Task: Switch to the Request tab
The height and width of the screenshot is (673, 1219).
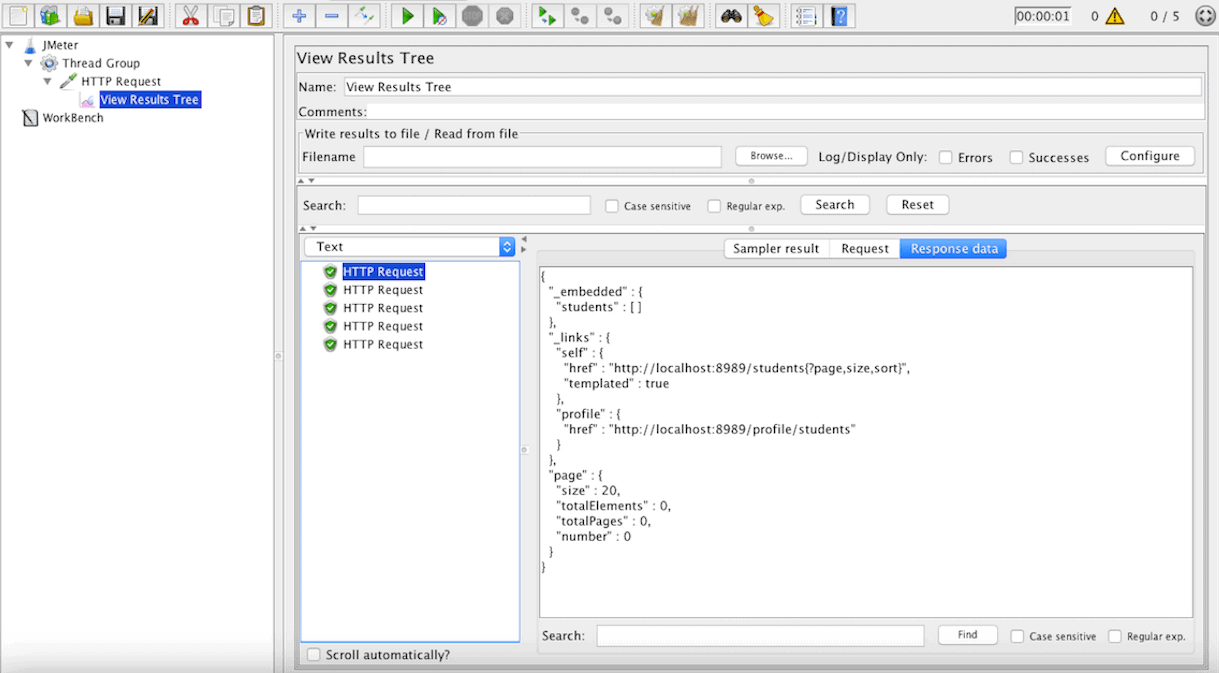Action: click(864, 248)
